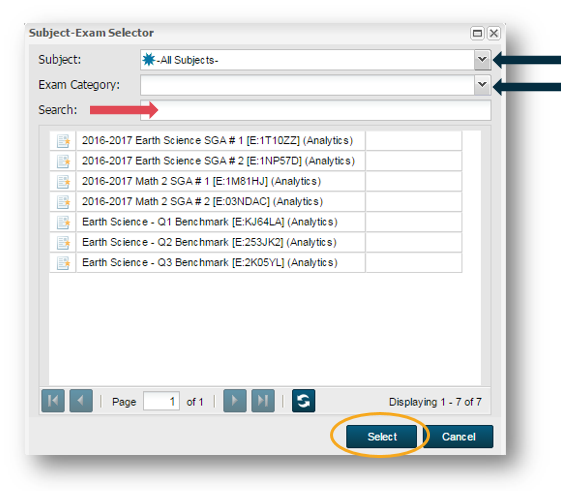Click exam icon for Math 2 SGA # 2
The width and height of the screenshot is (574, 491).
63,202
